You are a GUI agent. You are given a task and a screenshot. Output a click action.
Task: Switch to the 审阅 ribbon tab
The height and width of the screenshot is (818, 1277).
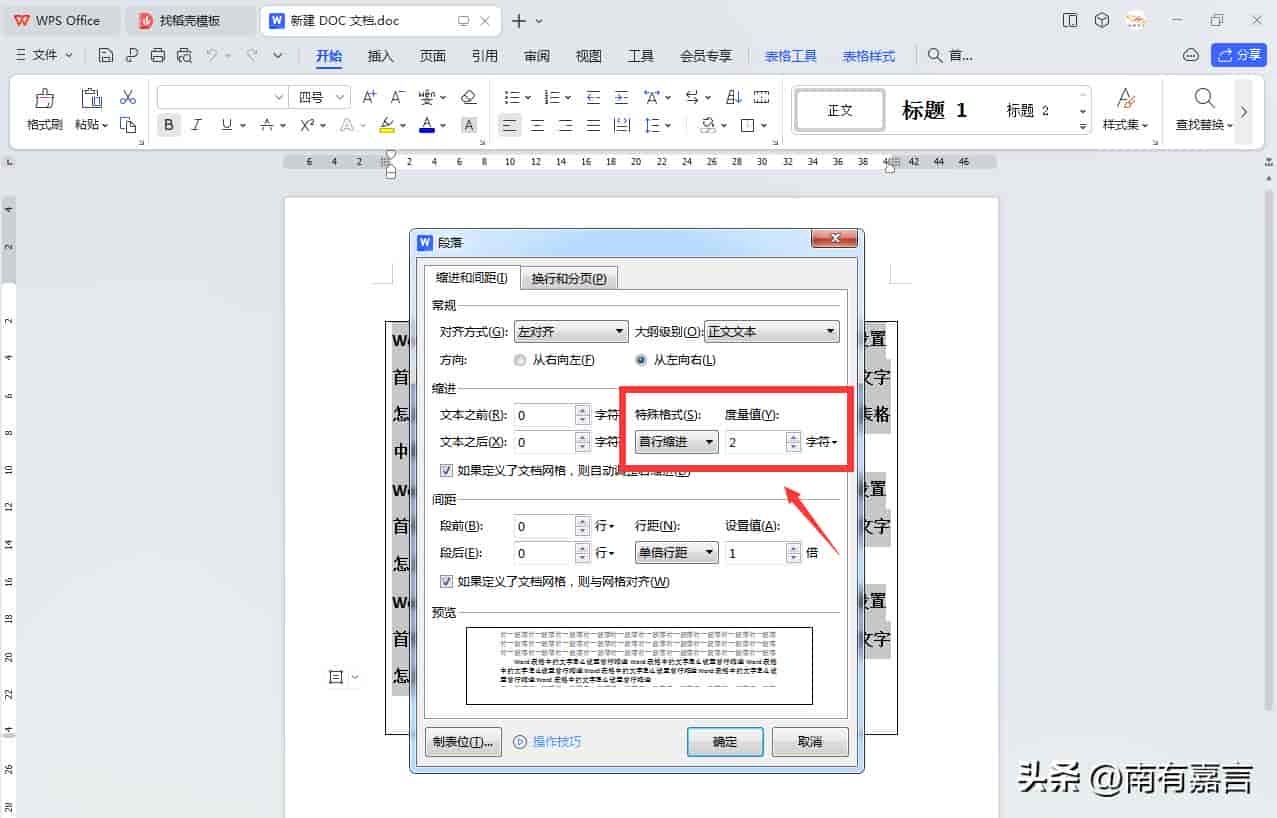[x=537, y=56]
